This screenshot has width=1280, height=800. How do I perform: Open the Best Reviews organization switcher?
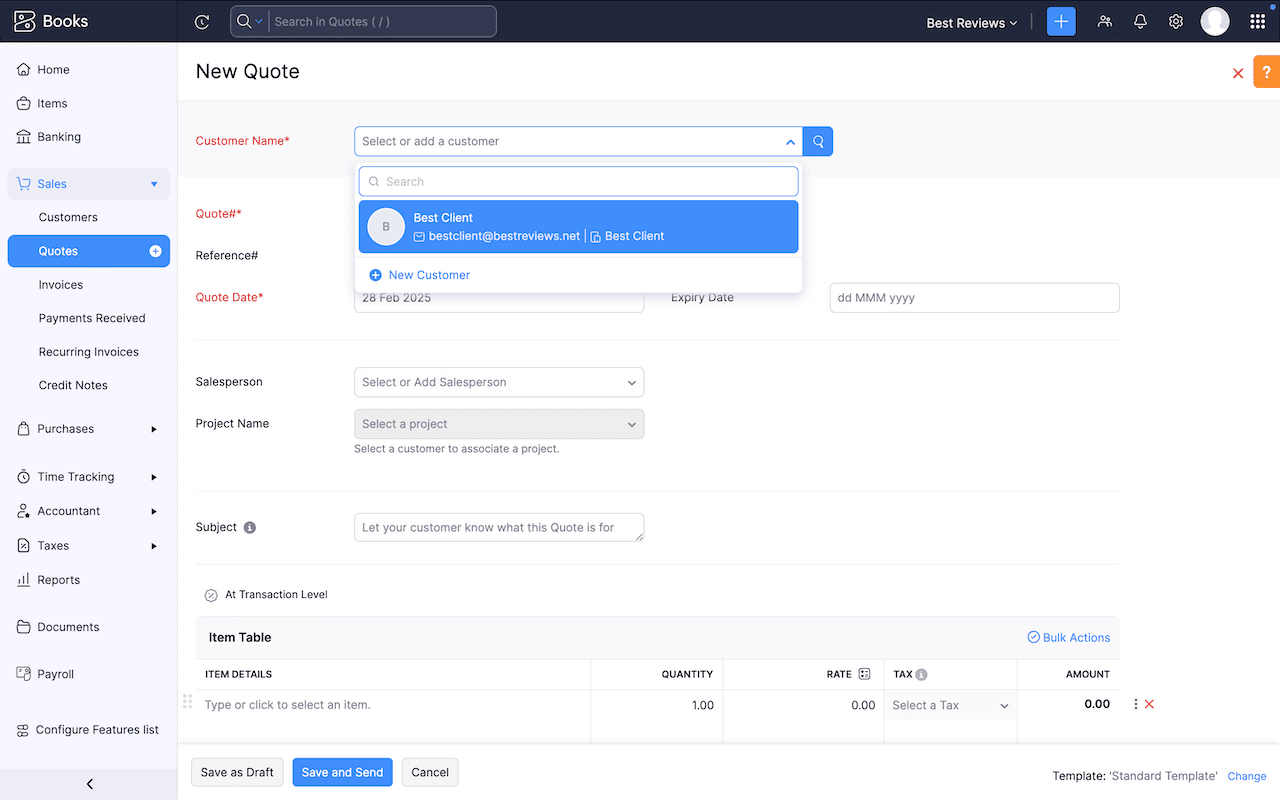pyautogui.click(x=971, y=23)
